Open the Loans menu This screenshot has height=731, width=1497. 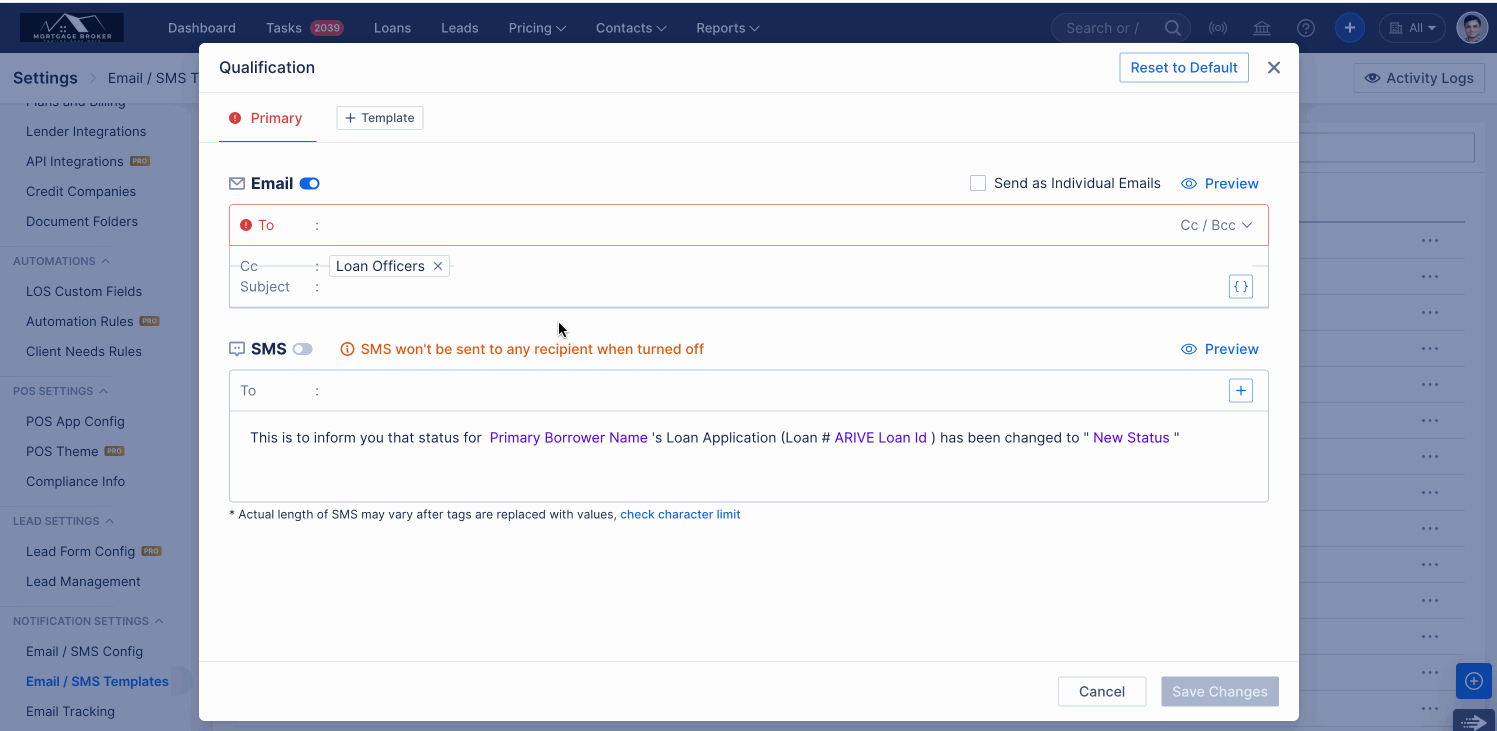click(392, 28)
